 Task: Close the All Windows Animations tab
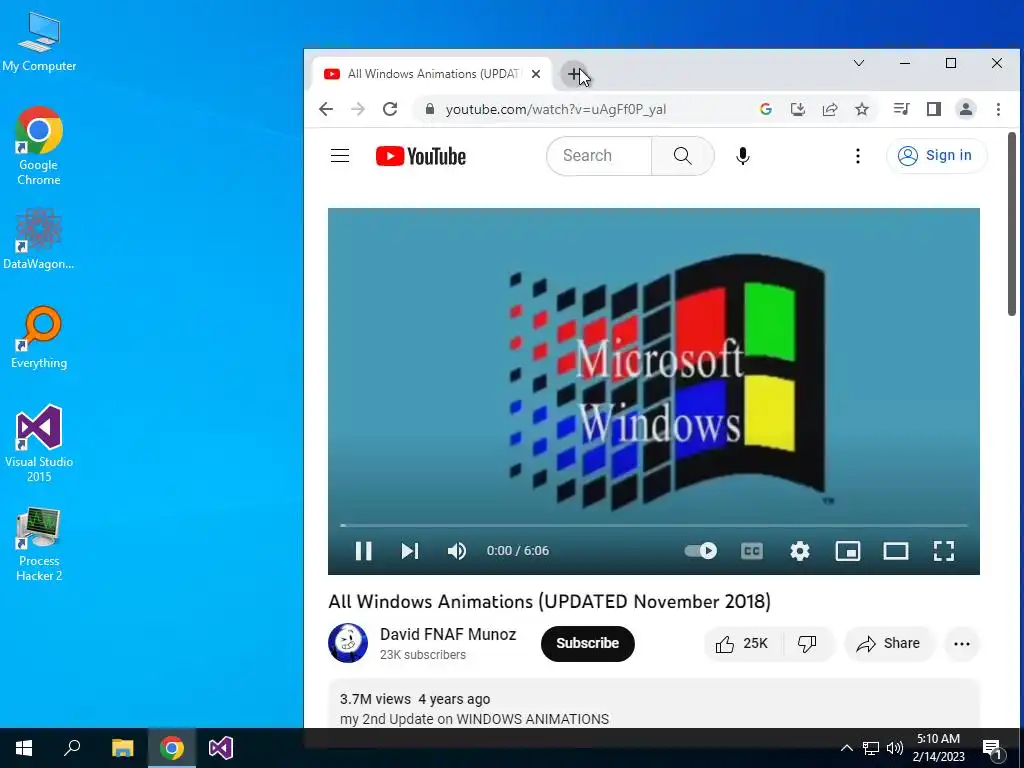[x=536, y=74]
